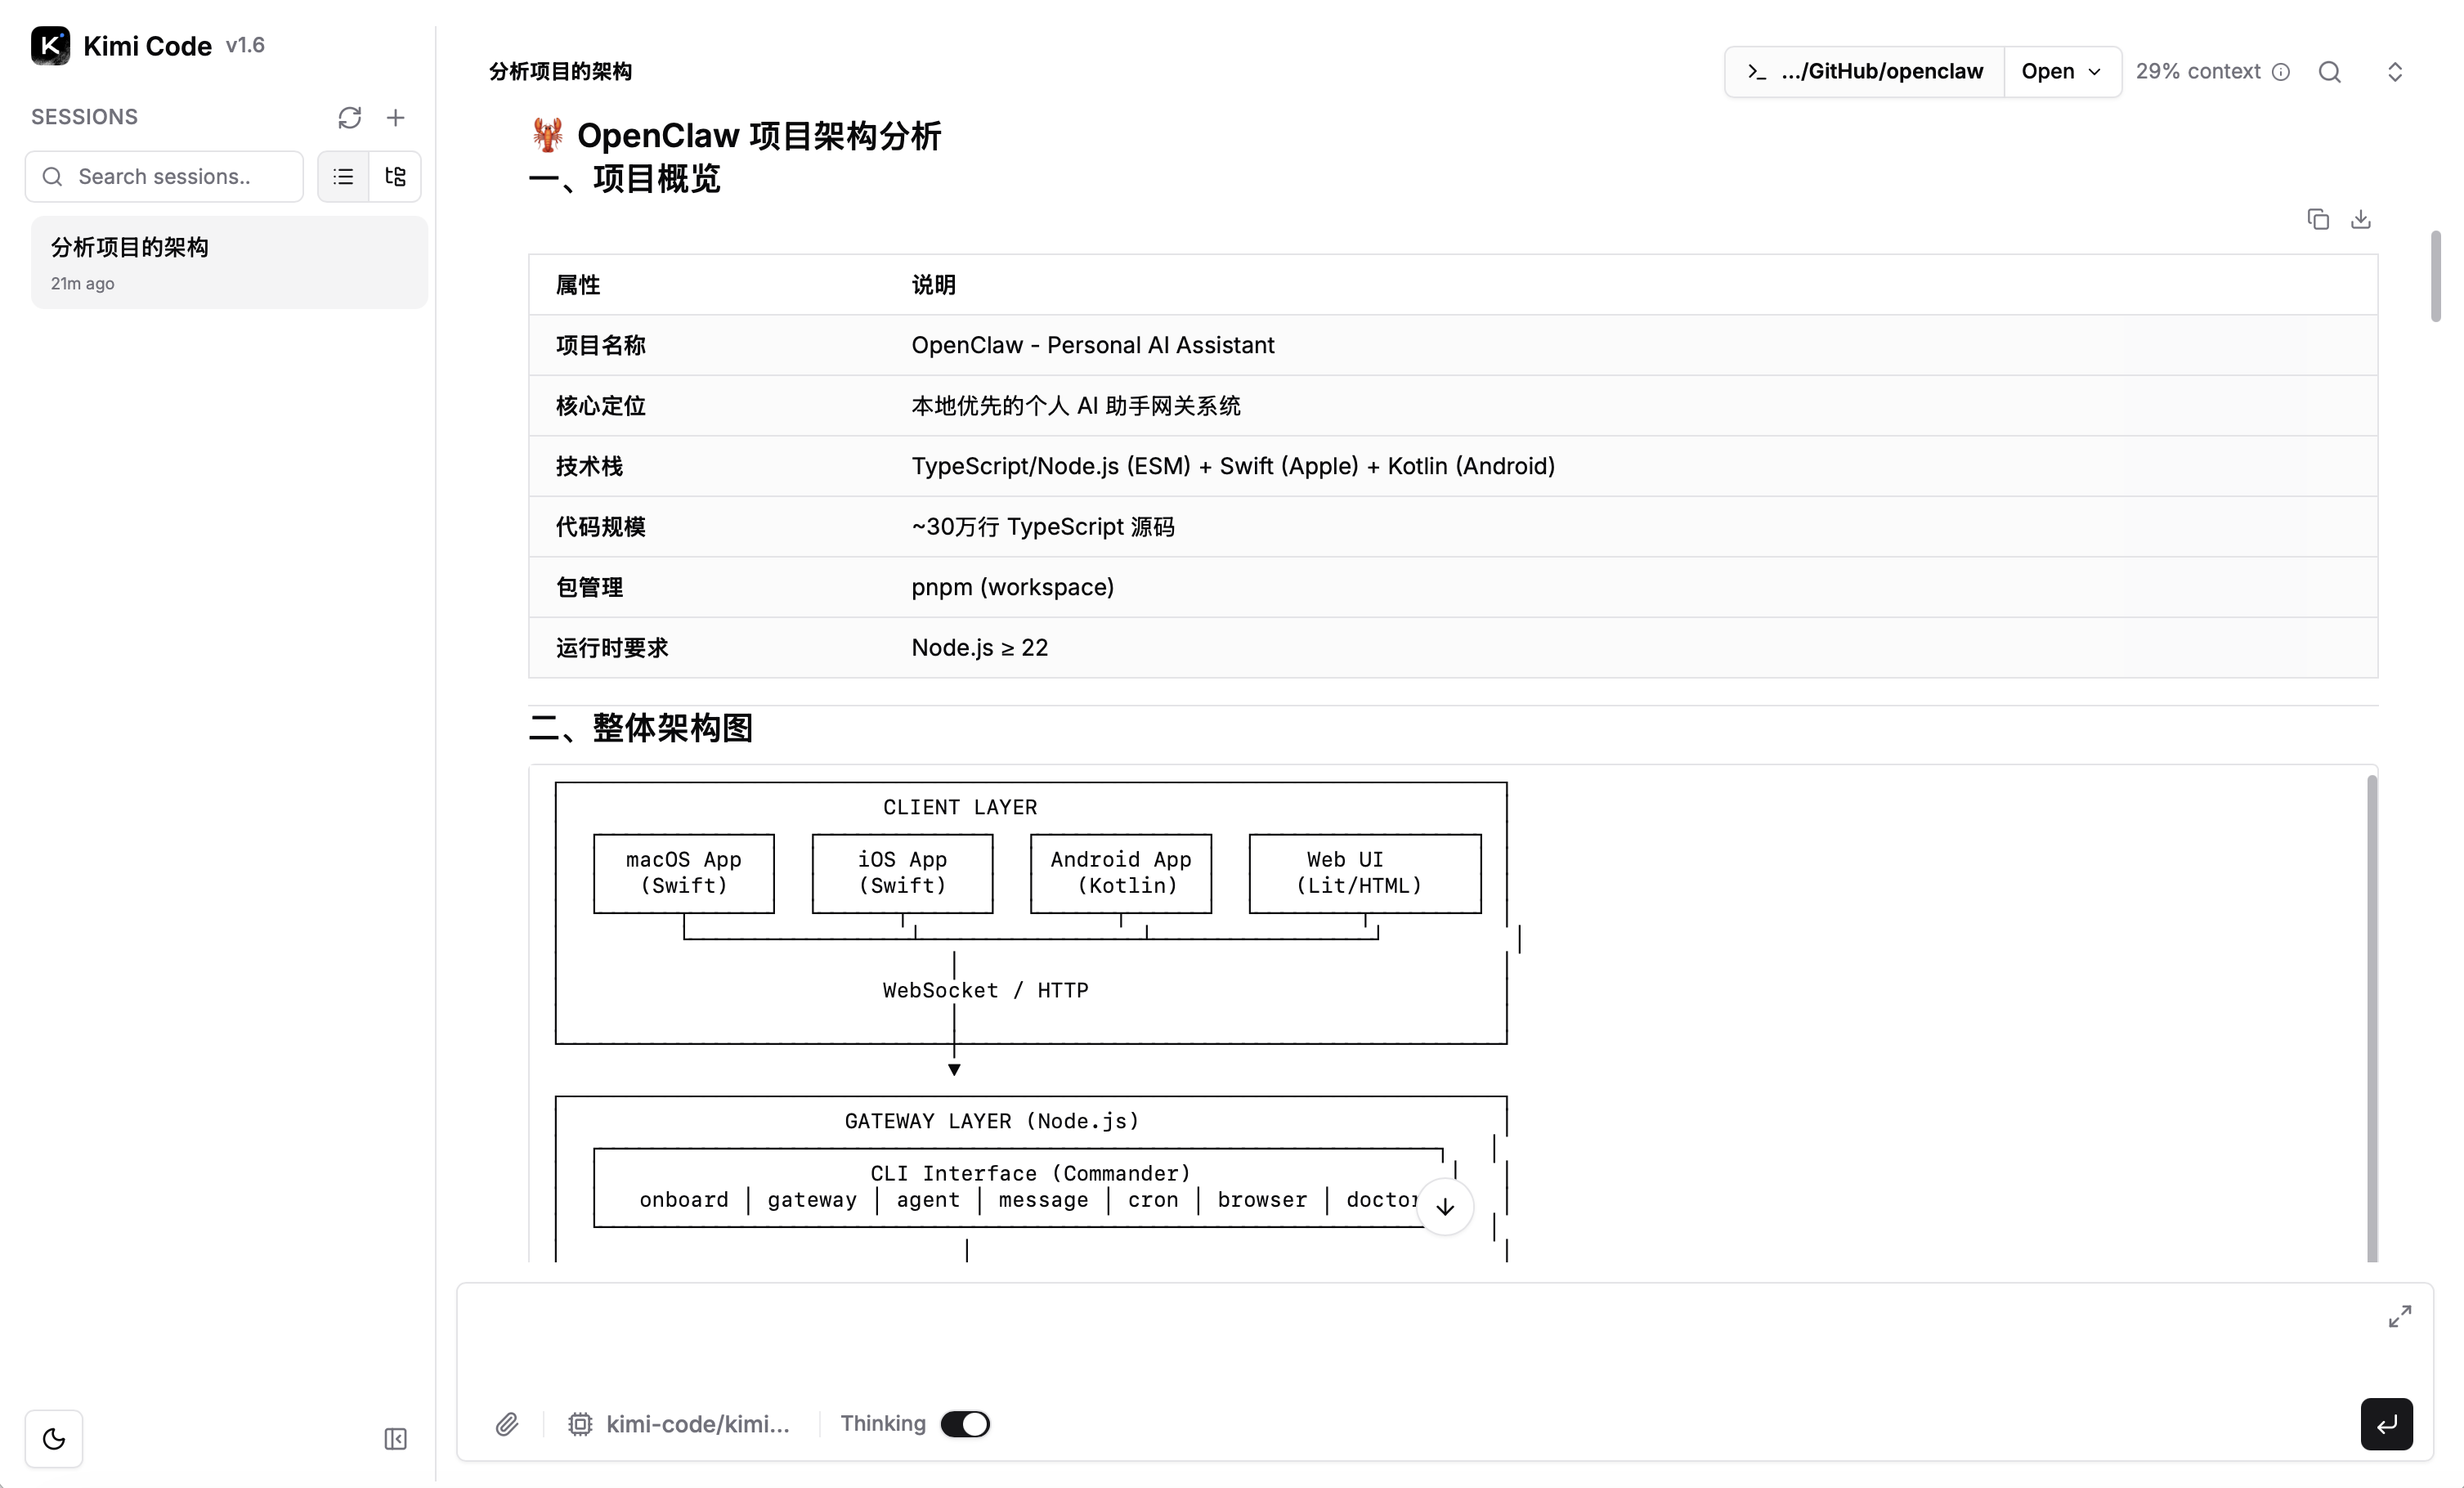
Task: Copy the overview table content
Action: click(x=2317, y=219)
